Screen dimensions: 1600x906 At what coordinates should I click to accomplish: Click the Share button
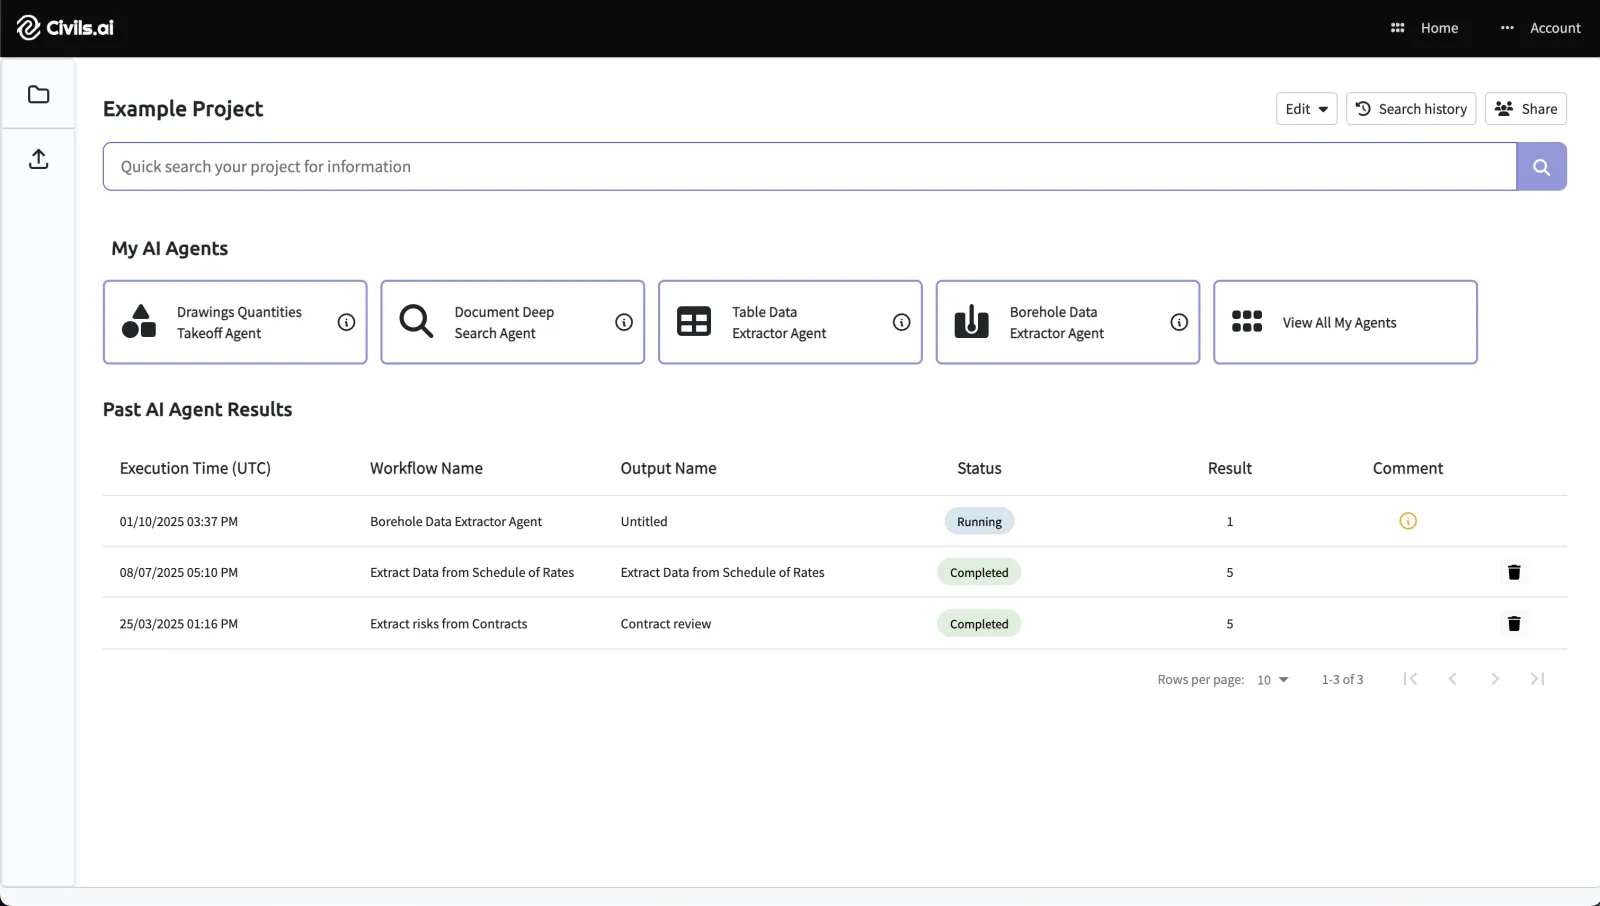(1526, 109)
